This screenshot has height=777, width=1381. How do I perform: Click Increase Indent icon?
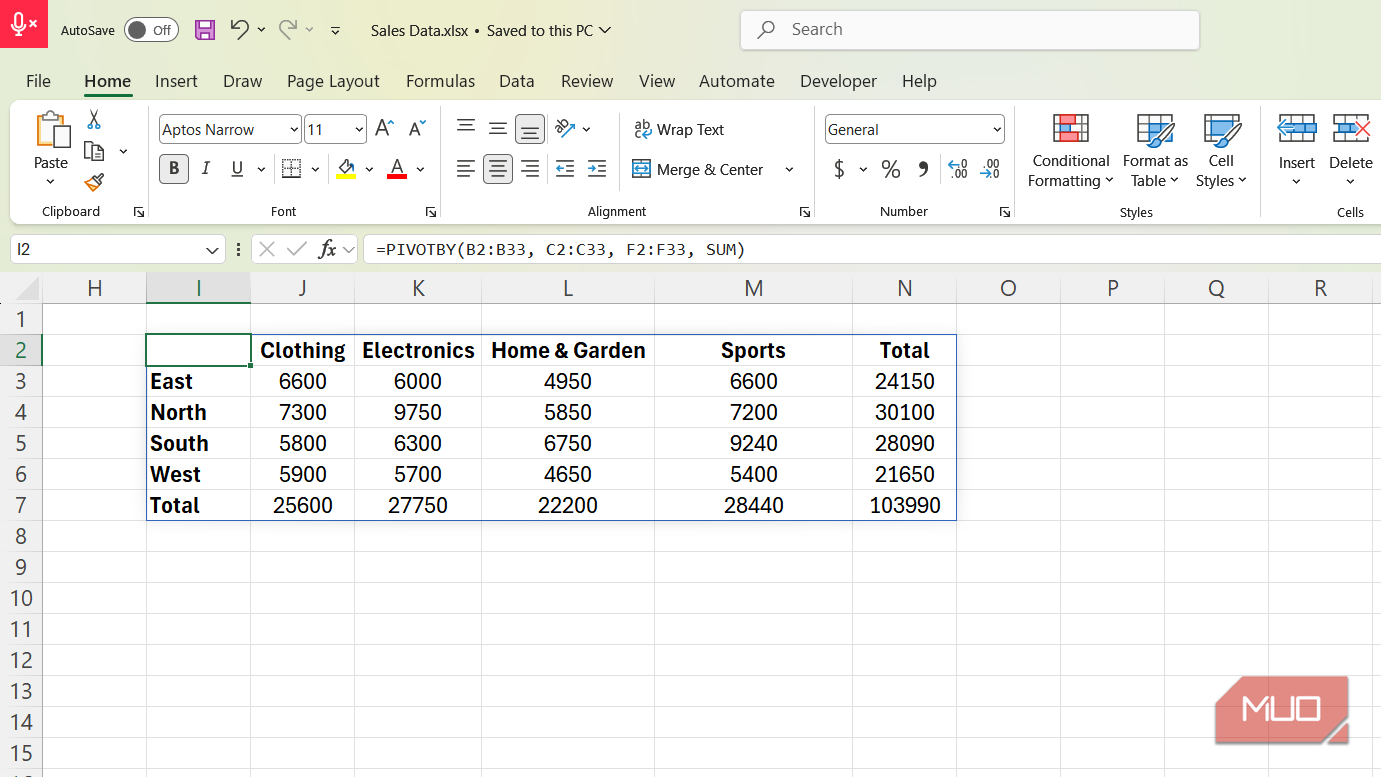pyautogui.click(x=597, y=169)
